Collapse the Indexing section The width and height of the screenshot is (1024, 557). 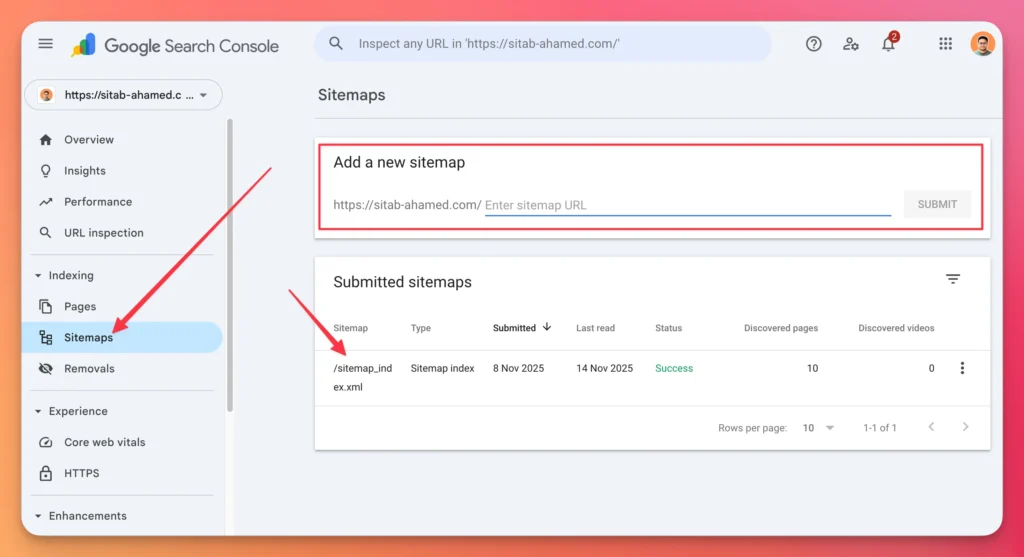[x=38, y=276]
